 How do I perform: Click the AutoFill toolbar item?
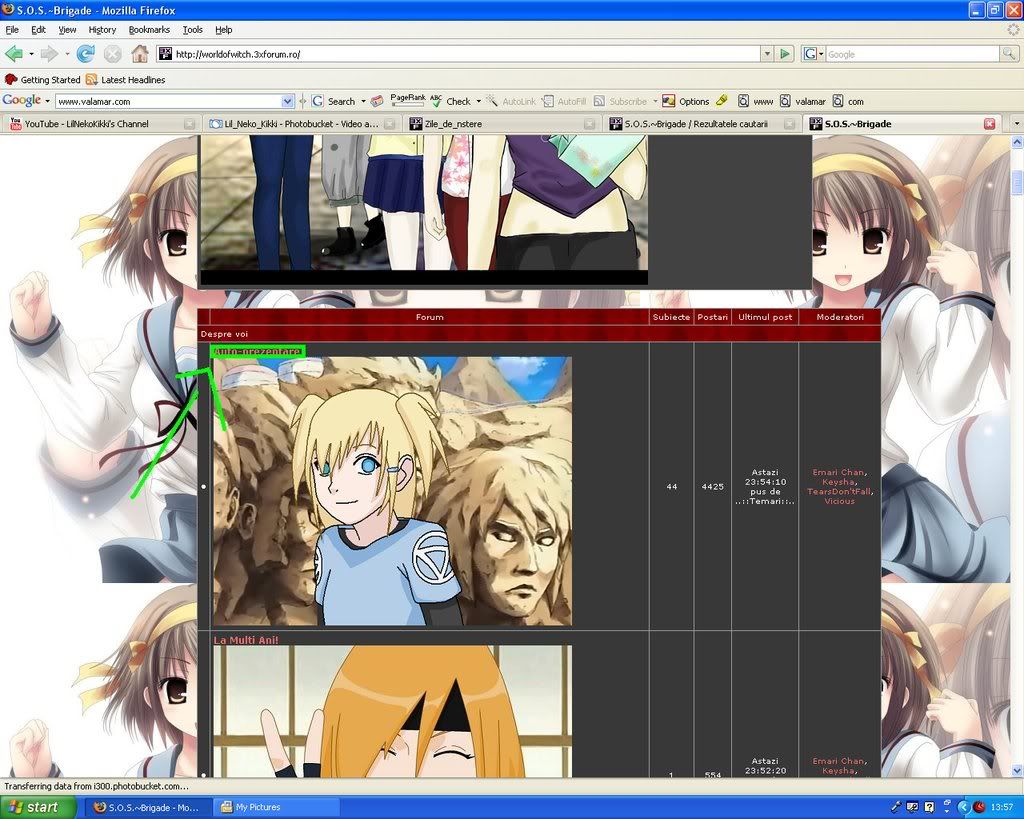pos(564,101)
